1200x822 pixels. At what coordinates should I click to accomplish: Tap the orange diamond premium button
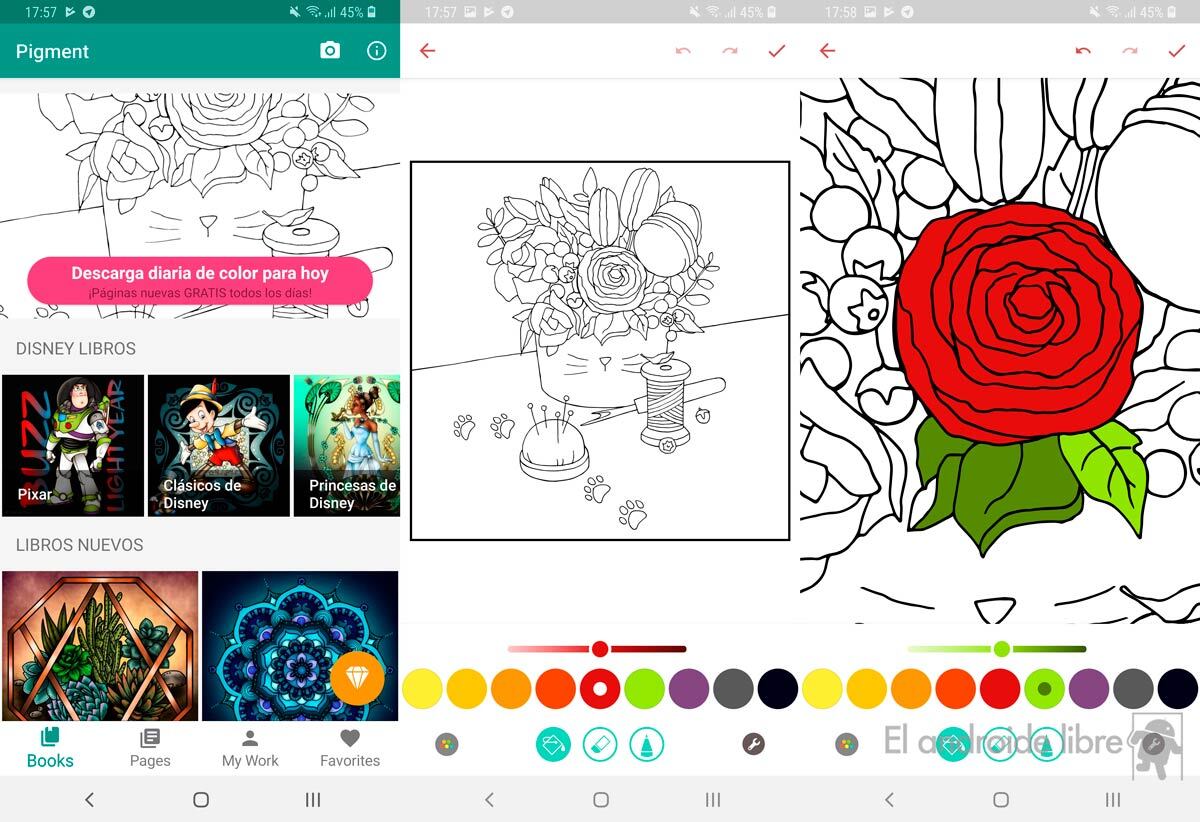[x=357, y=678]
